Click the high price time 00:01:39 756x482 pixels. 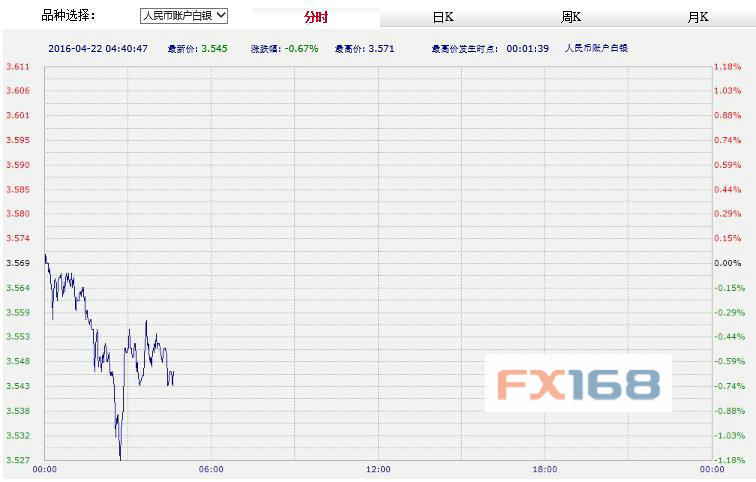pyautogui.click(x=526, y=47)
